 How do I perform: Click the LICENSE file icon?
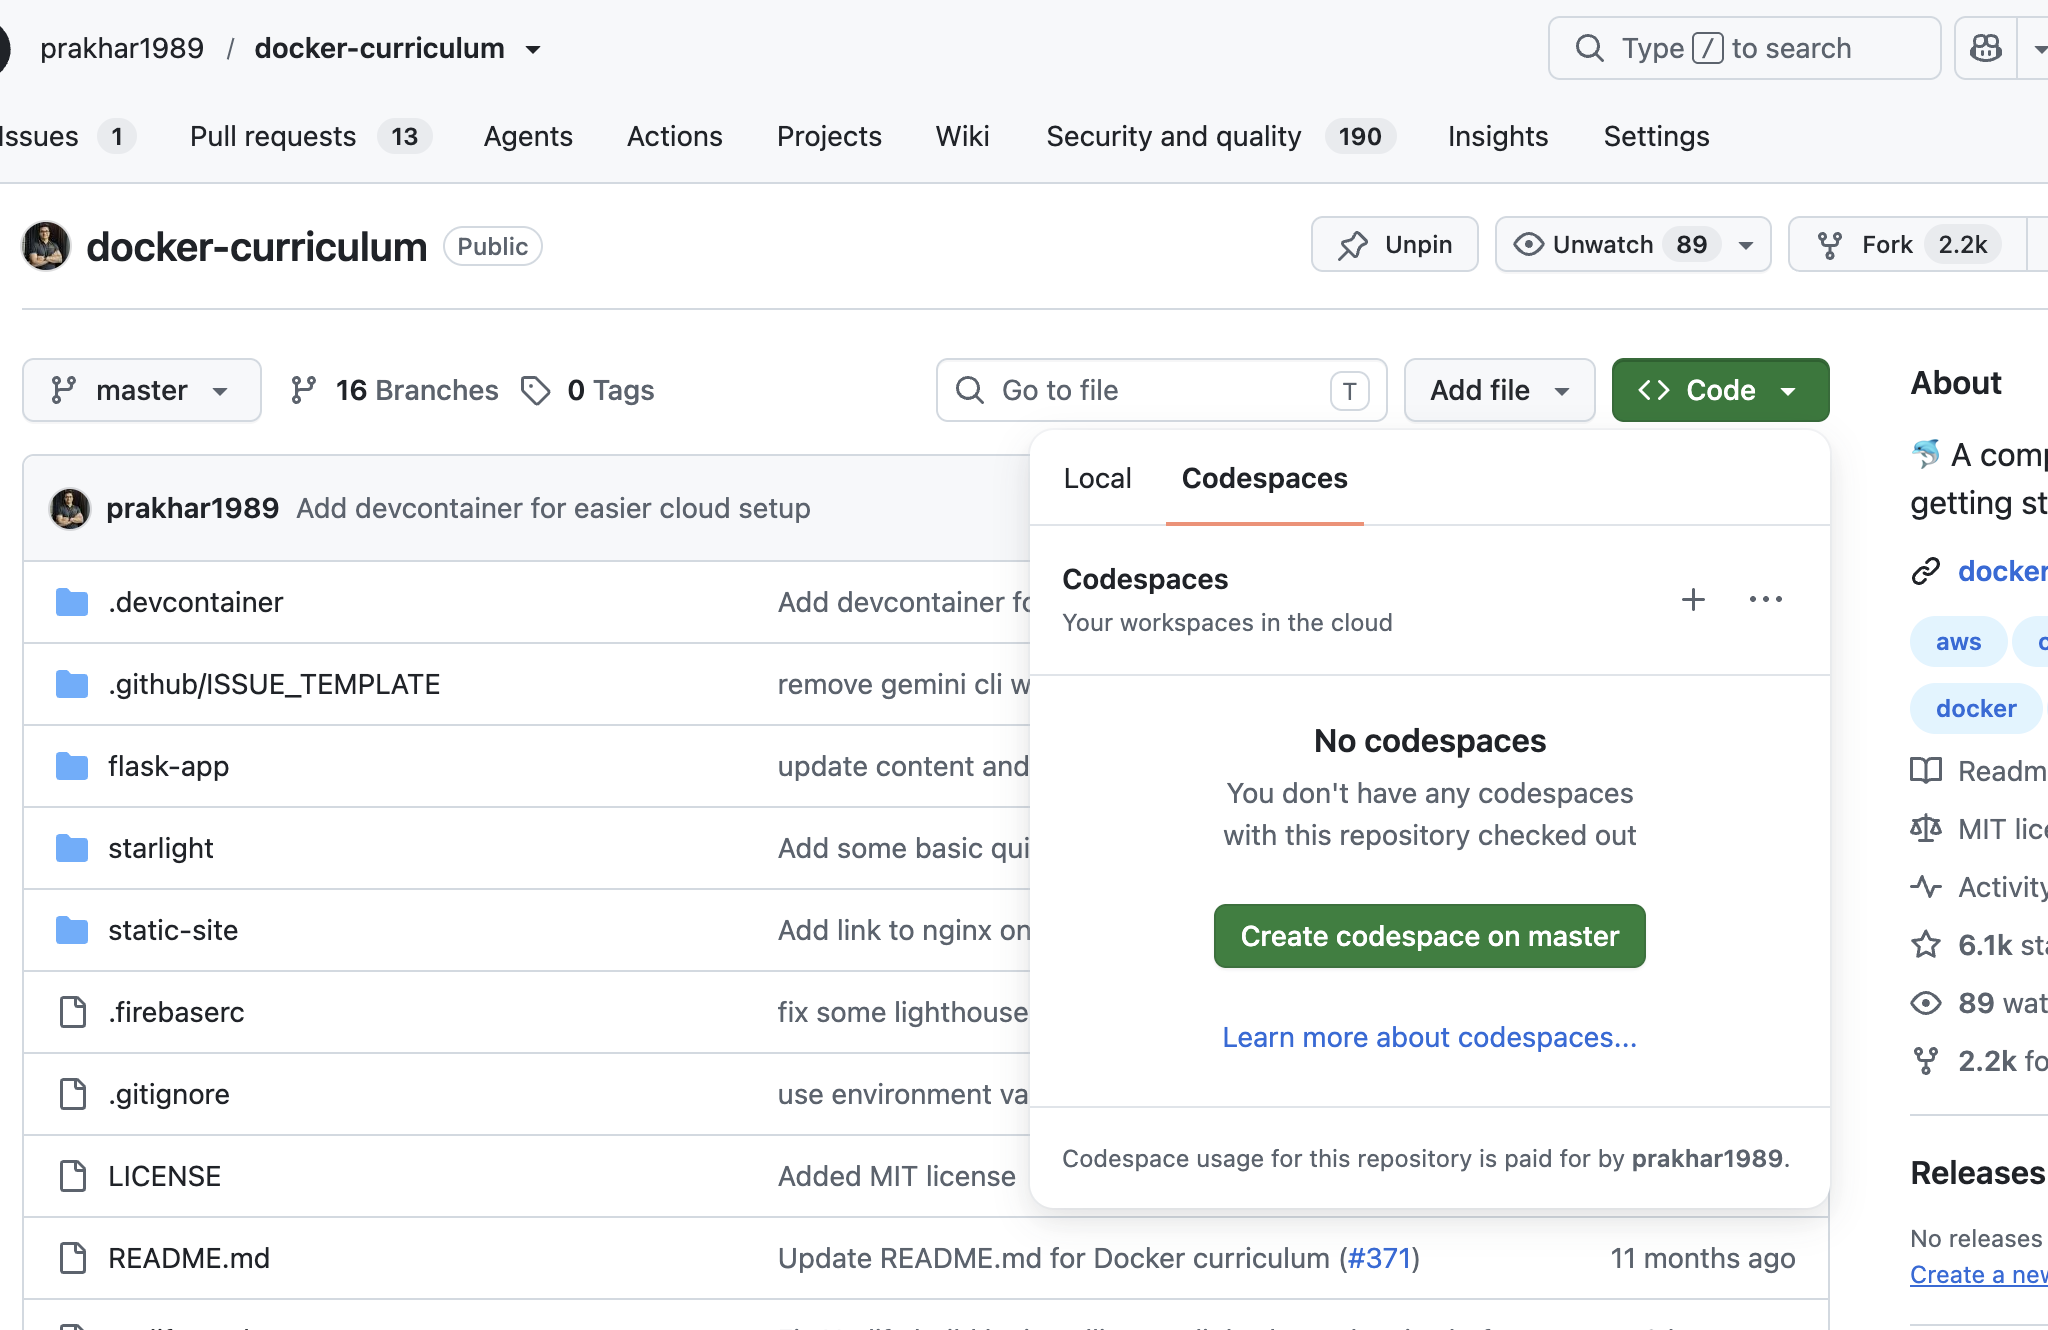point(73,1176)
